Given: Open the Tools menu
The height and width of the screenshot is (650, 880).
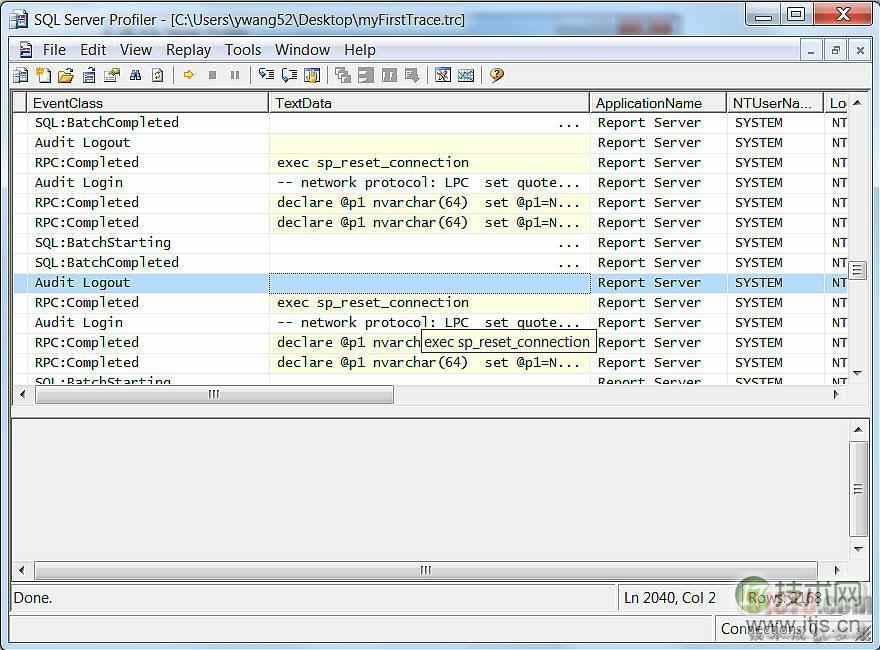Looking at the screenshot, I should coord(243,49).
